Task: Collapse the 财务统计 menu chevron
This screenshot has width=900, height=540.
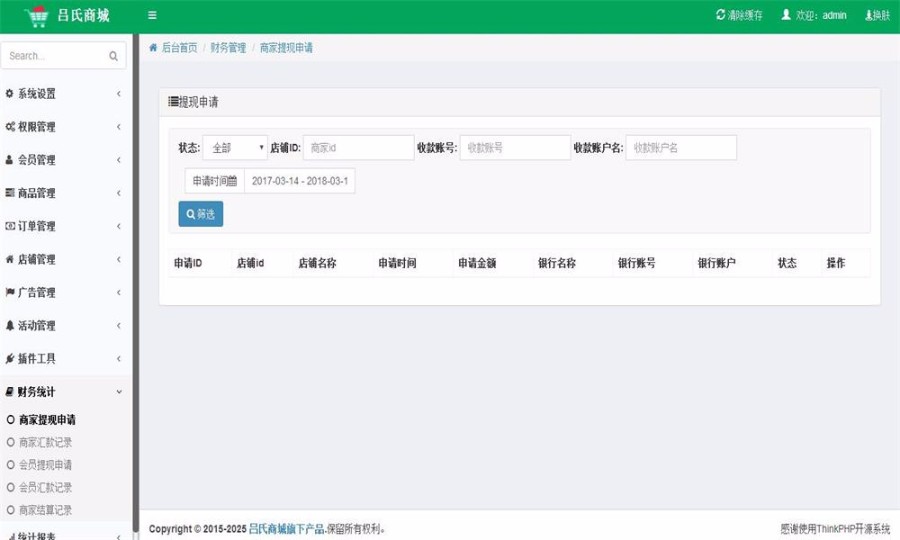Action: tap(119, 392)
